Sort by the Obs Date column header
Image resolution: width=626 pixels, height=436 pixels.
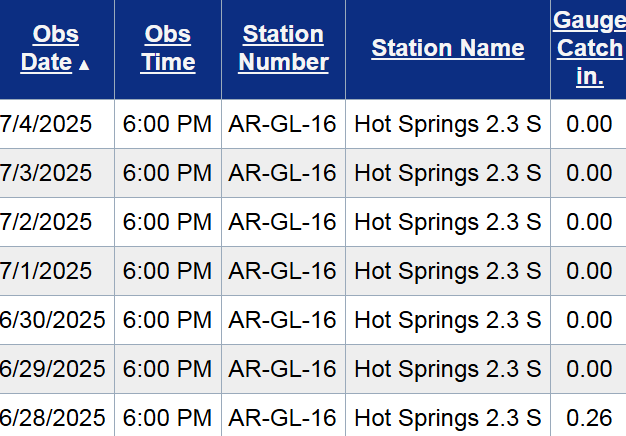point(50,49)
